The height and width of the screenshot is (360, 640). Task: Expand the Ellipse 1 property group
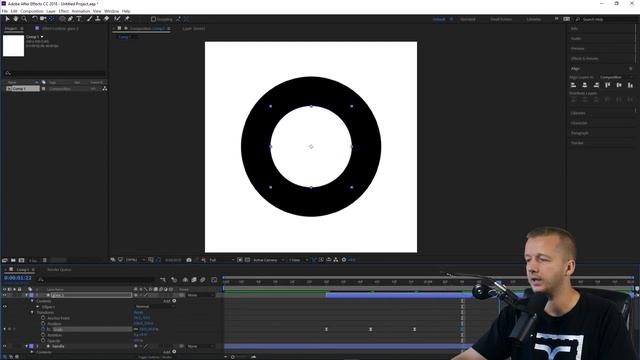click(x=38, y=307)
